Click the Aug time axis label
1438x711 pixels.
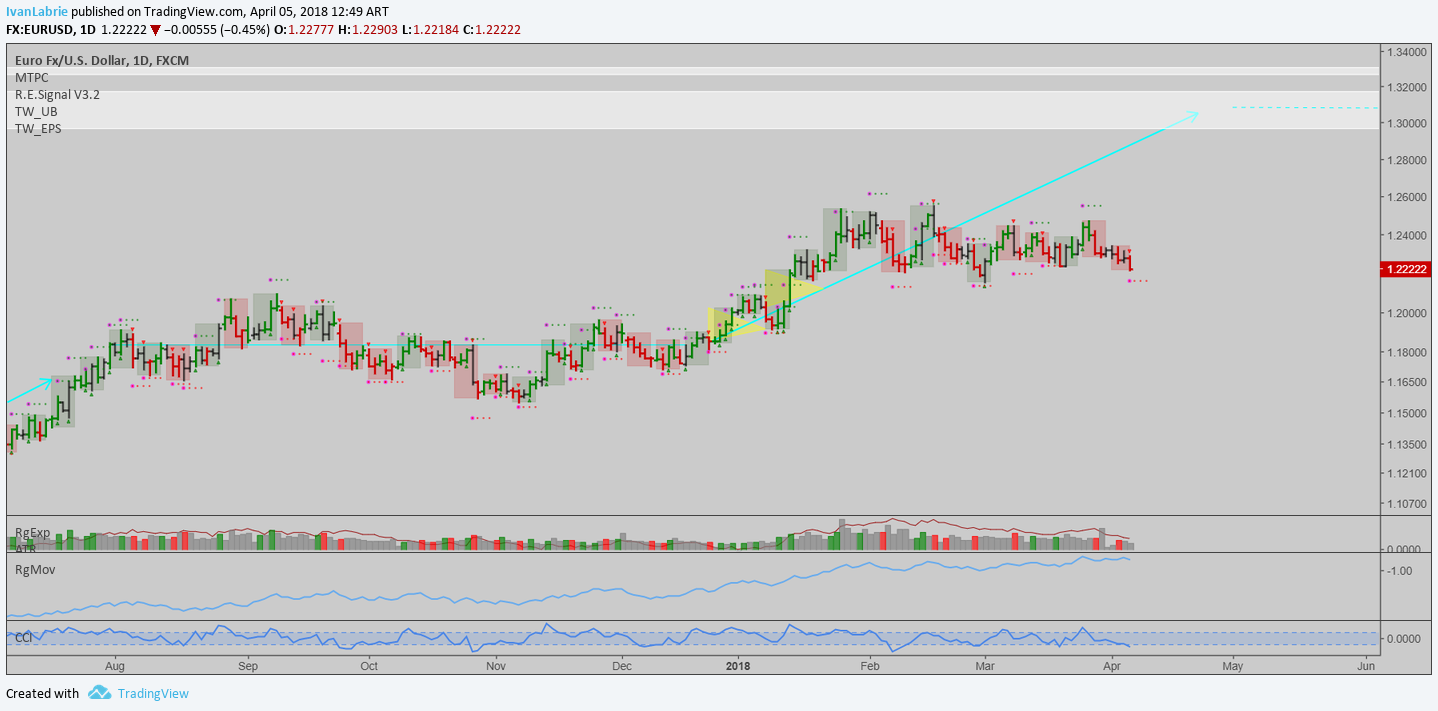pos(114,665)
